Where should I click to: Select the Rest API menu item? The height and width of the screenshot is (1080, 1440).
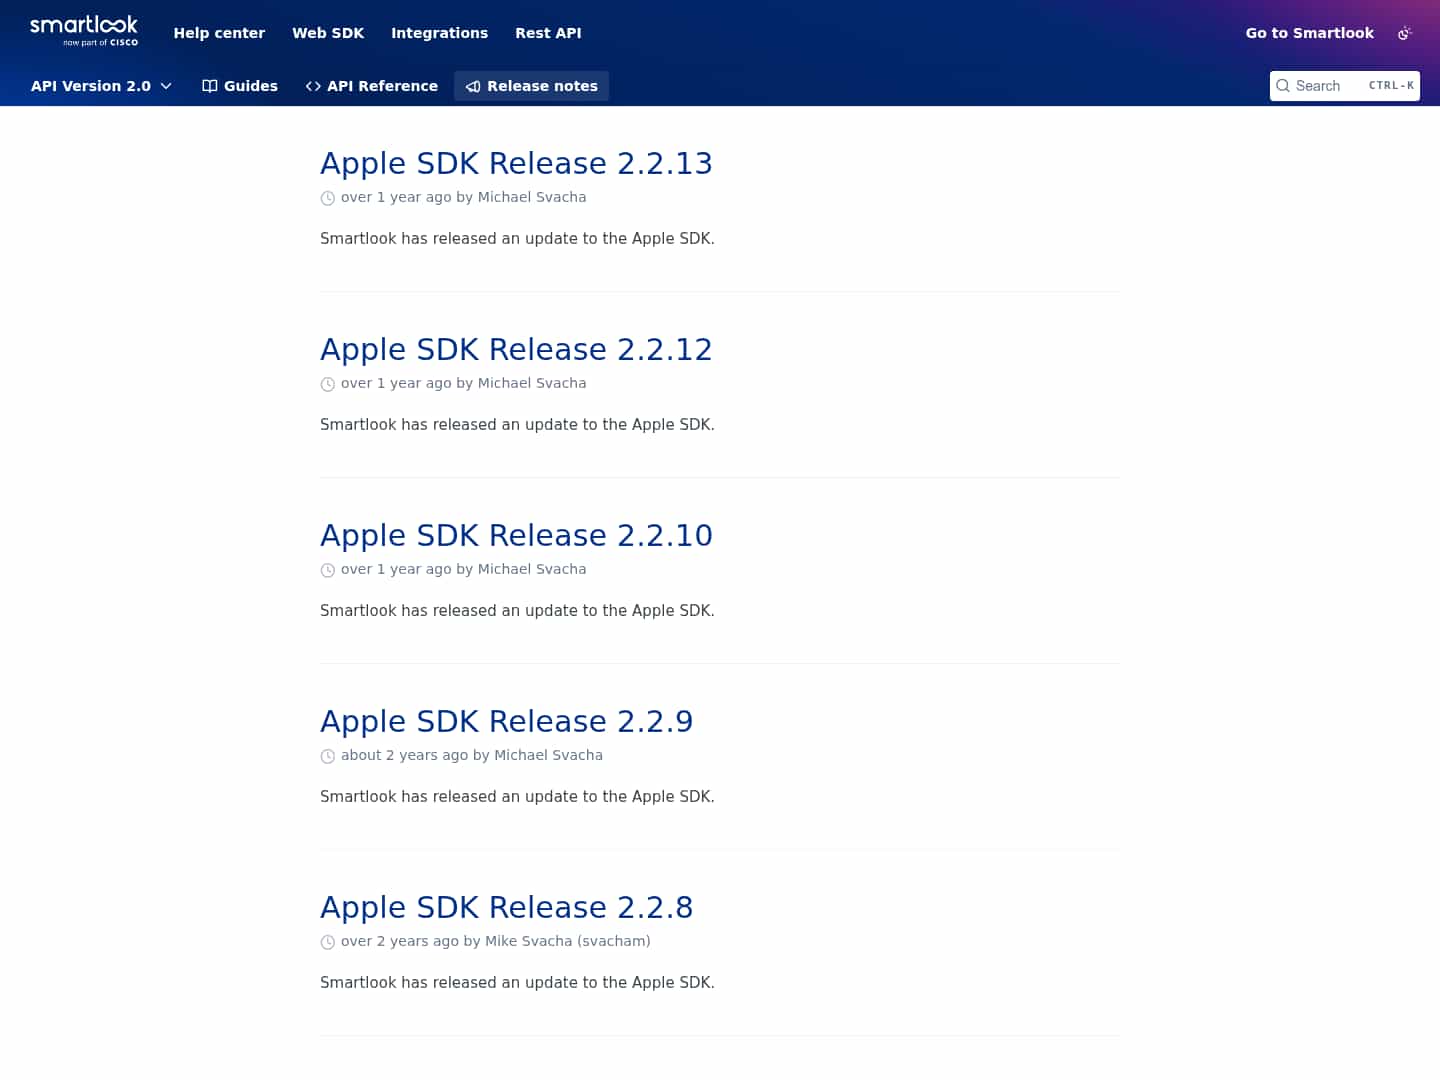point(548,33)
